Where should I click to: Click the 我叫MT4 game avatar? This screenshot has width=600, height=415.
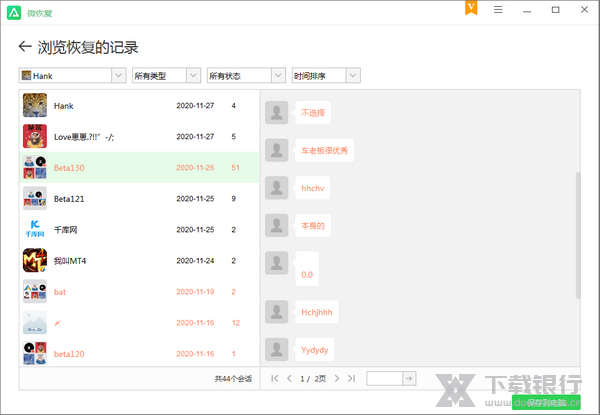(x=35, y=260)
